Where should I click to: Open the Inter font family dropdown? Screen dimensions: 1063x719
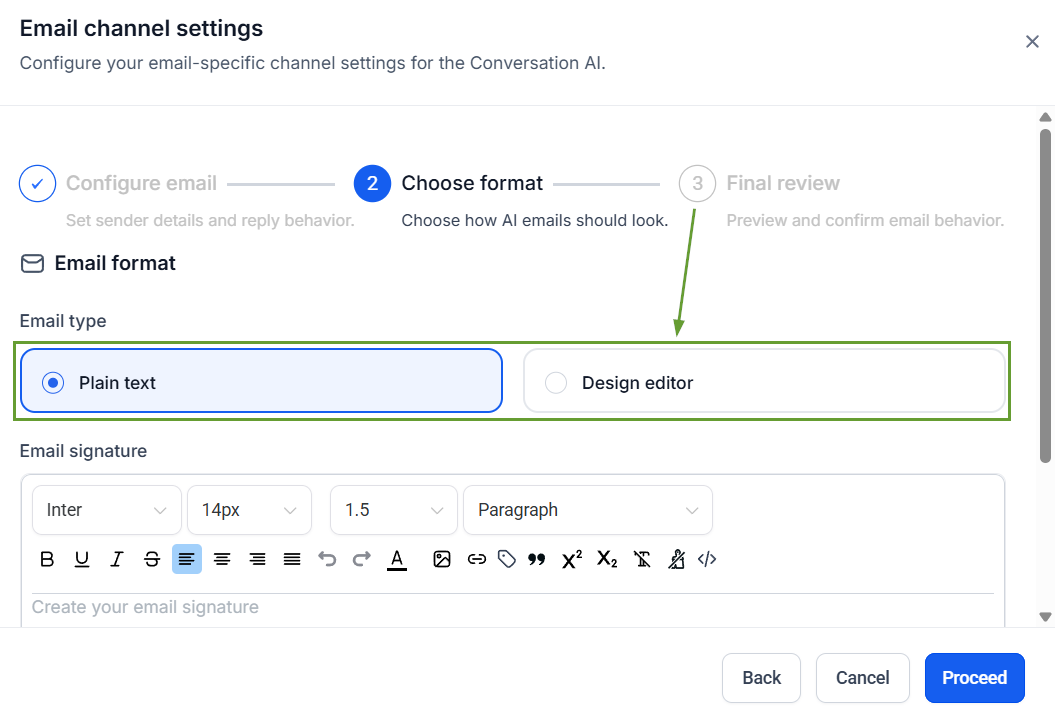pos(106,510)
